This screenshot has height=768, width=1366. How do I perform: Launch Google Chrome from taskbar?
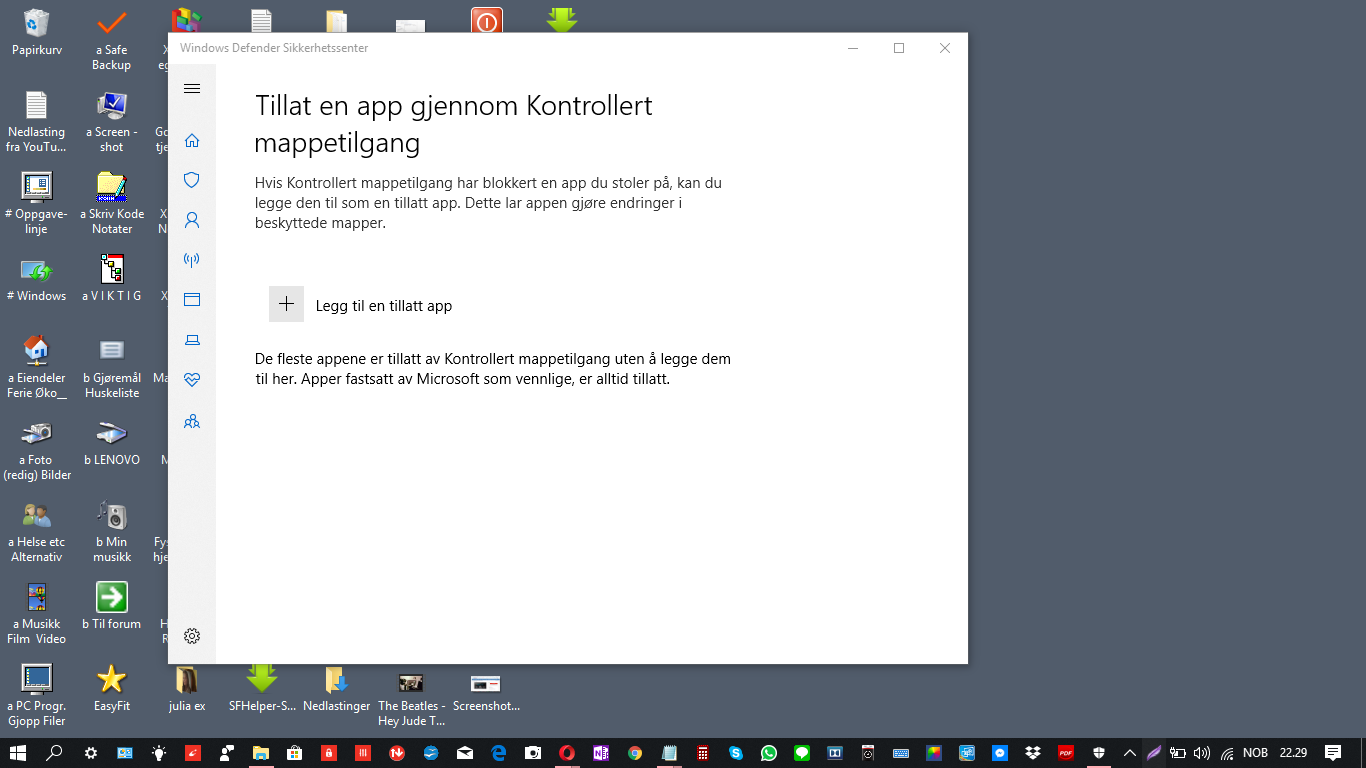point(635,753)
